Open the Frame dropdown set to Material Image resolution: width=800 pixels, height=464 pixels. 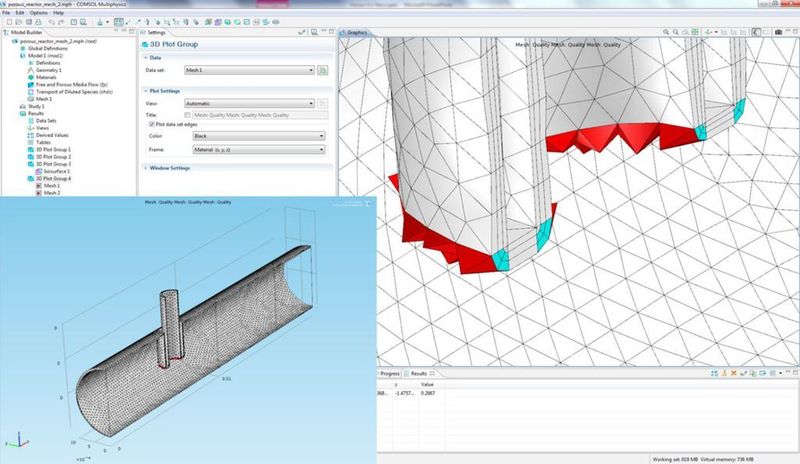258,149
